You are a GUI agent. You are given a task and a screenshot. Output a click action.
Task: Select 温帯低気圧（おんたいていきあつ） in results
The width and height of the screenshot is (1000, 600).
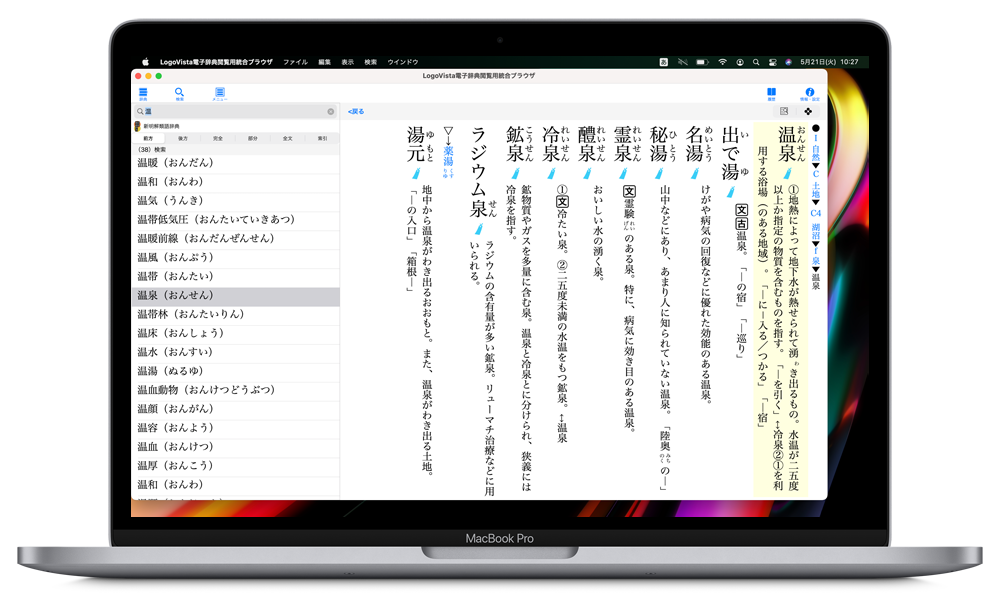point(235,219)
